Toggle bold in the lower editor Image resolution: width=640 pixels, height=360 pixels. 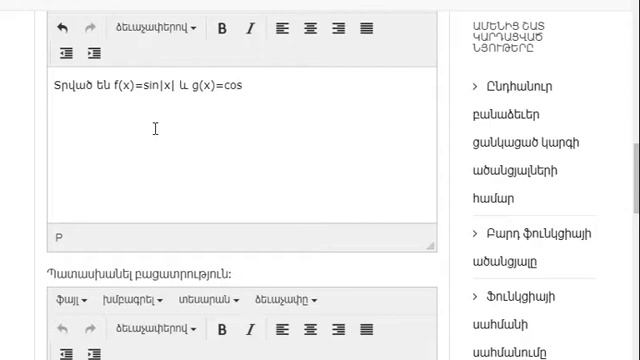[x=222, y=329]
